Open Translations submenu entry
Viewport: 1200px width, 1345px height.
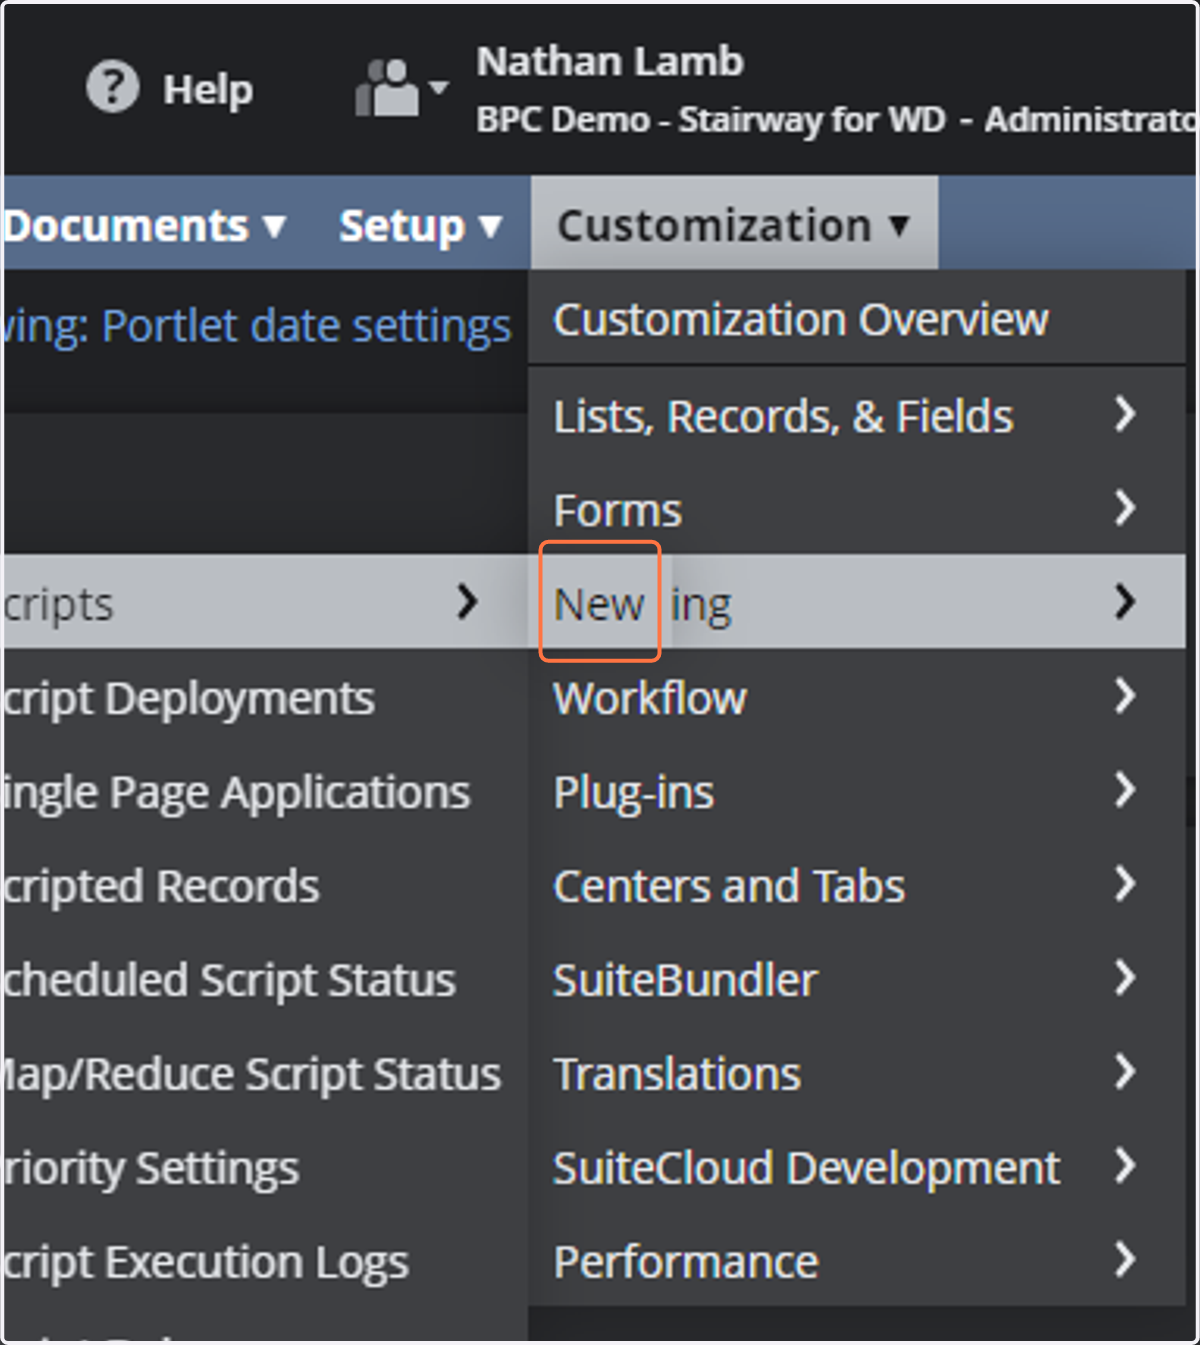pyautogui.click(x=856, y=1073)
